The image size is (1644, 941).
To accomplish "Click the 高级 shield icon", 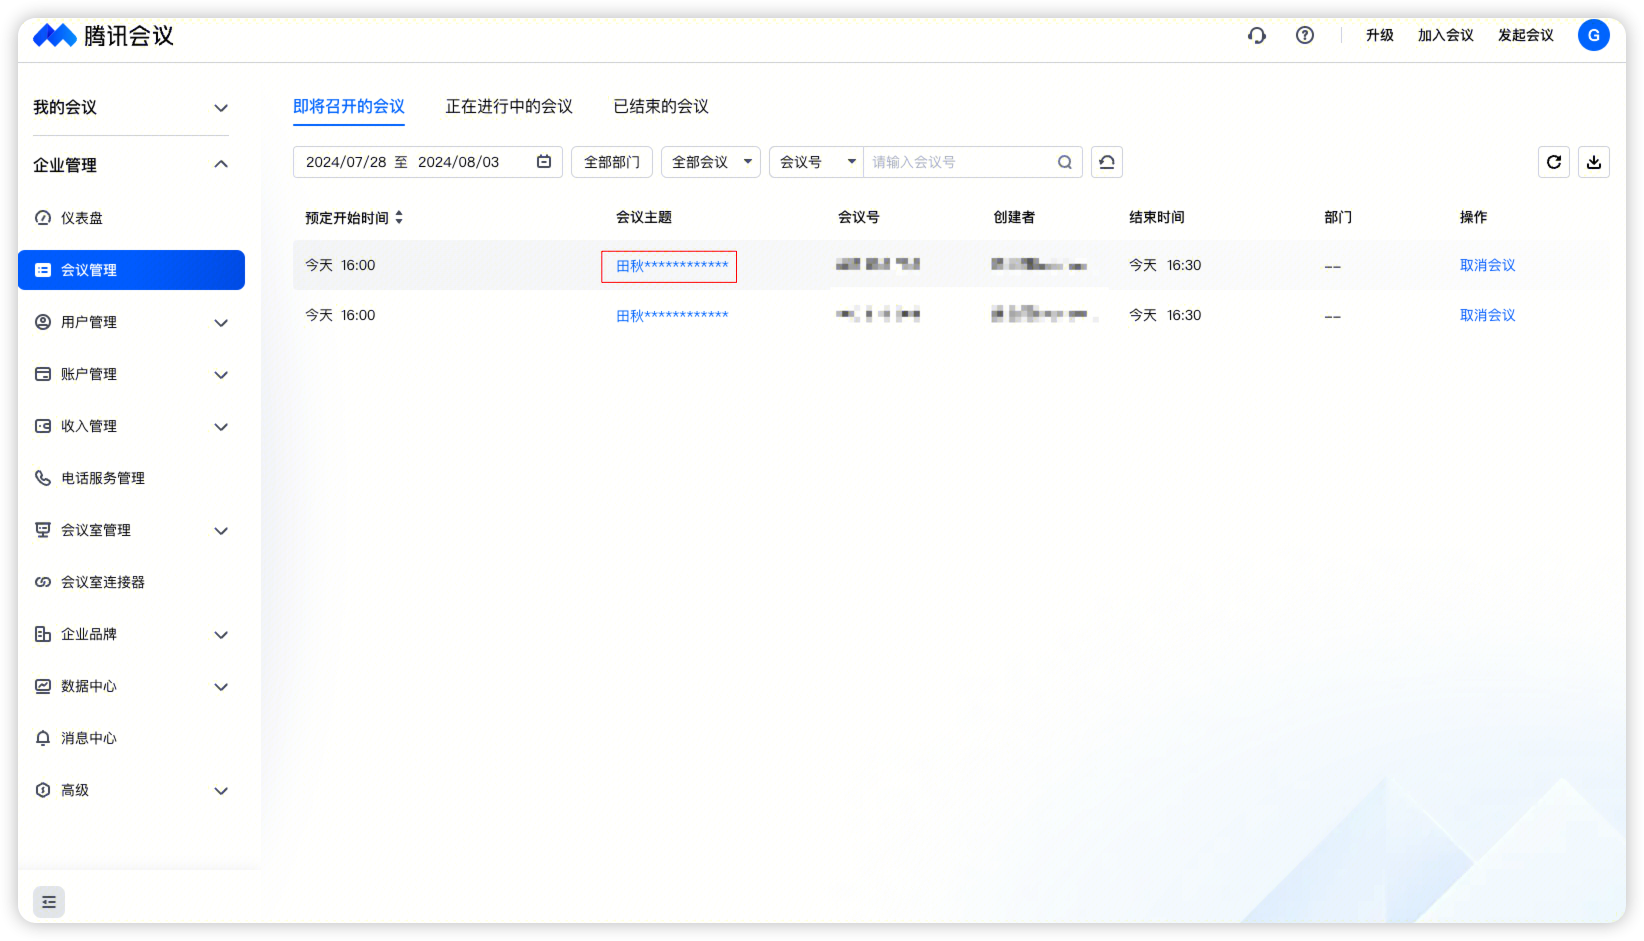I will pos(43,790).
